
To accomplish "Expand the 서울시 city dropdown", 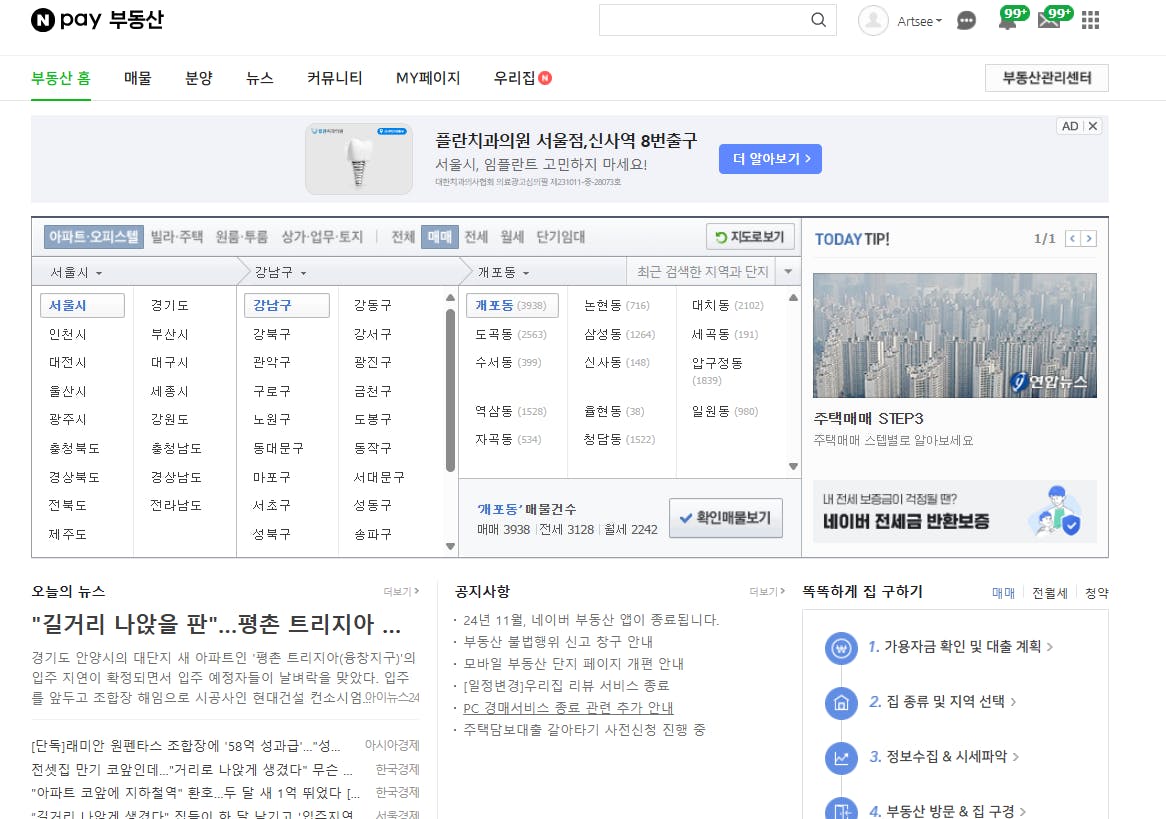I will [x=76, y=272].
